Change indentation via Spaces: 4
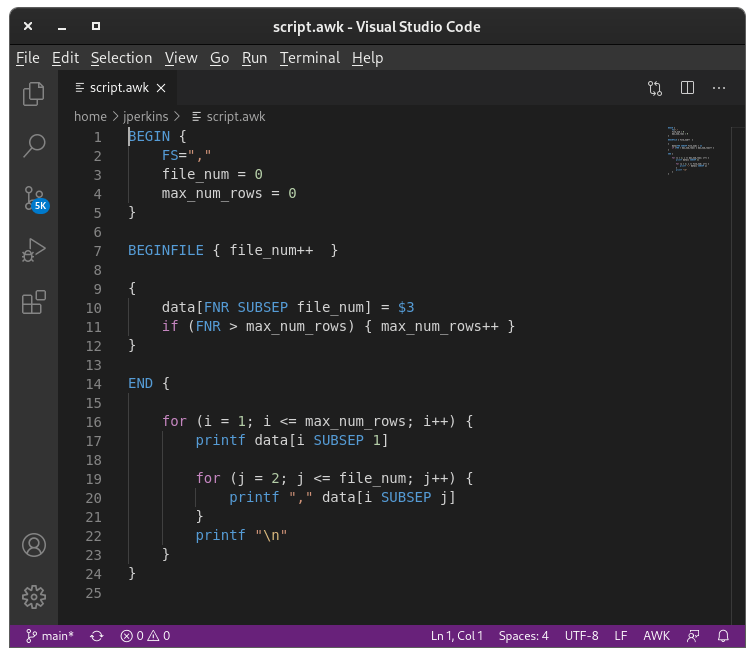The width and height of the screenshot is (755, 657). point(523,636)
